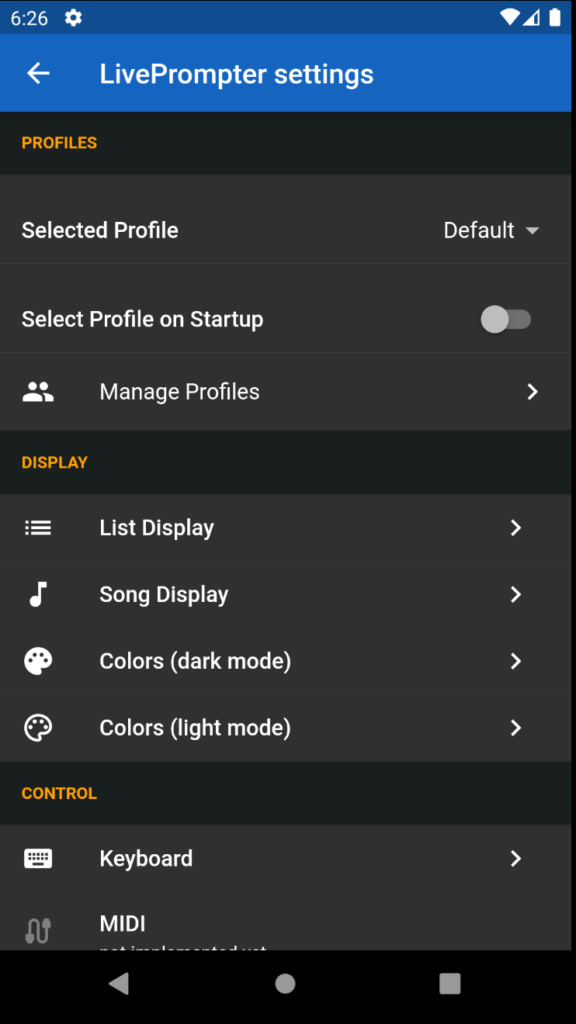This screenshot has width=576, height=1024.
Task: Tap the Android recent apps square button
Action: (450, 984)
